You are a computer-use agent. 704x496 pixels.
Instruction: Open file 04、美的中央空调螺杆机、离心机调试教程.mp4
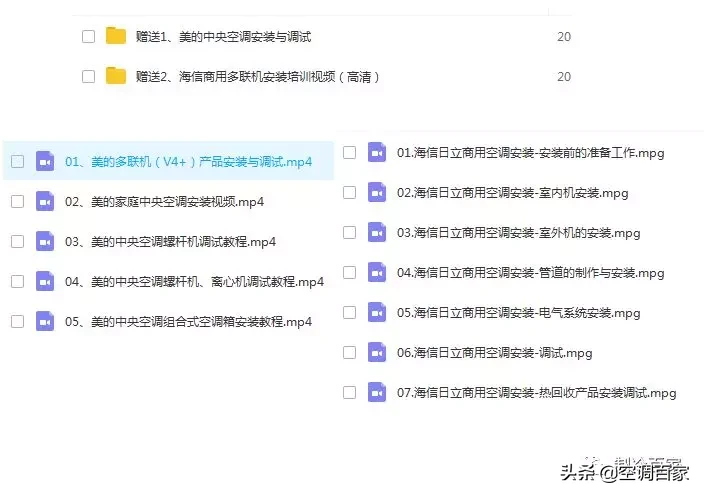[x=194, y=281]
